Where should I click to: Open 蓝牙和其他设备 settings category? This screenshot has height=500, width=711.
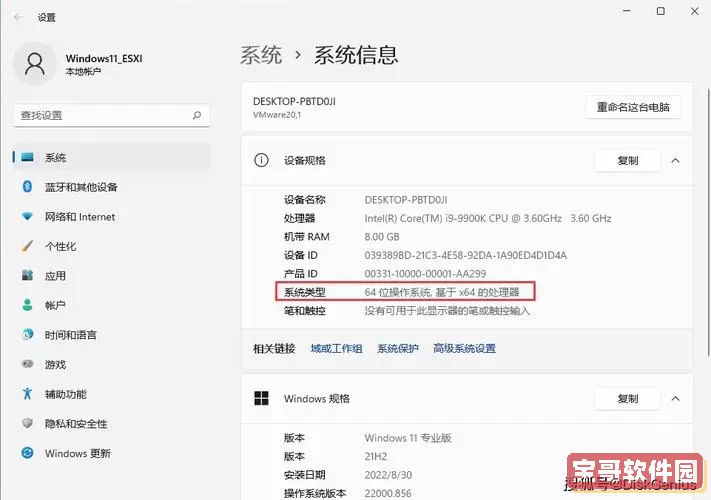point(112,187)
